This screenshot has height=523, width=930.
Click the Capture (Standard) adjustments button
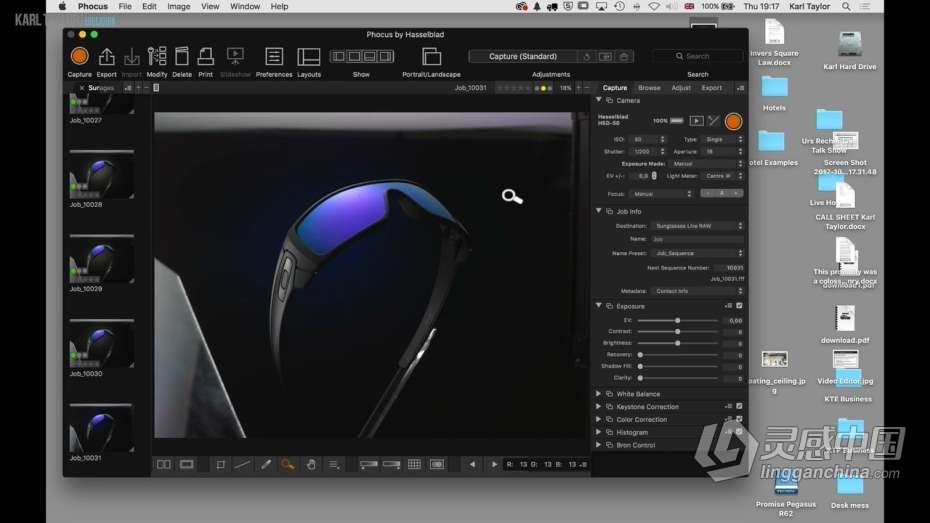(523, 57)
